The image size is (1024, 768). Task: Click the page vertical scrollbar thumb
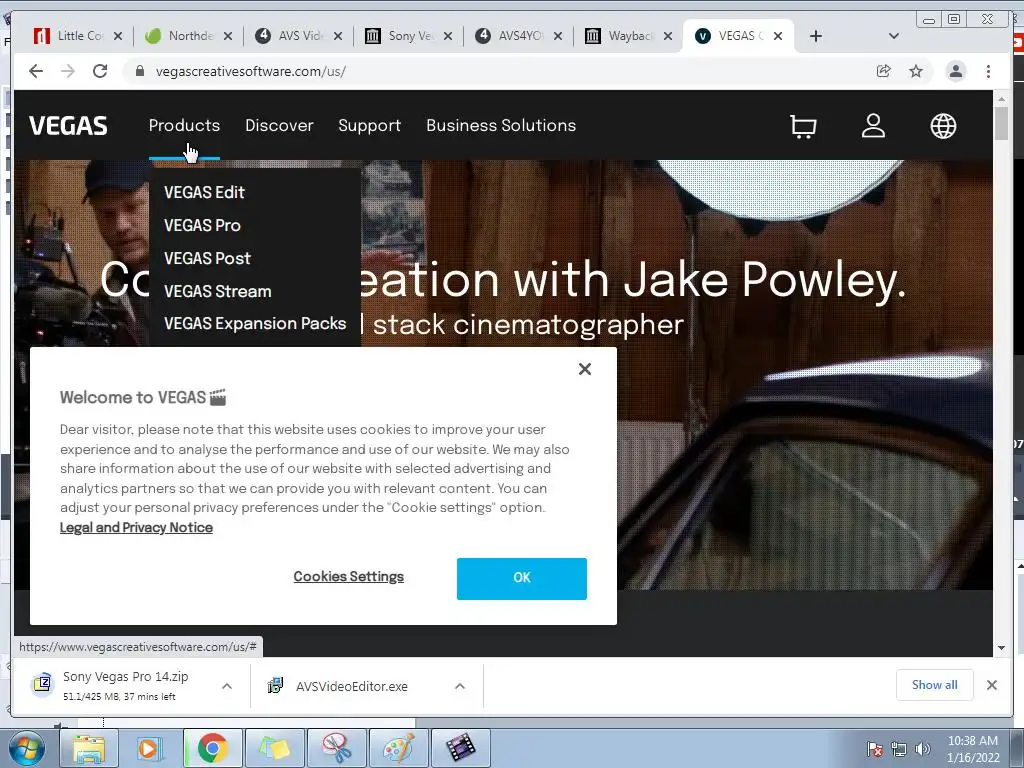(1001, 122)
